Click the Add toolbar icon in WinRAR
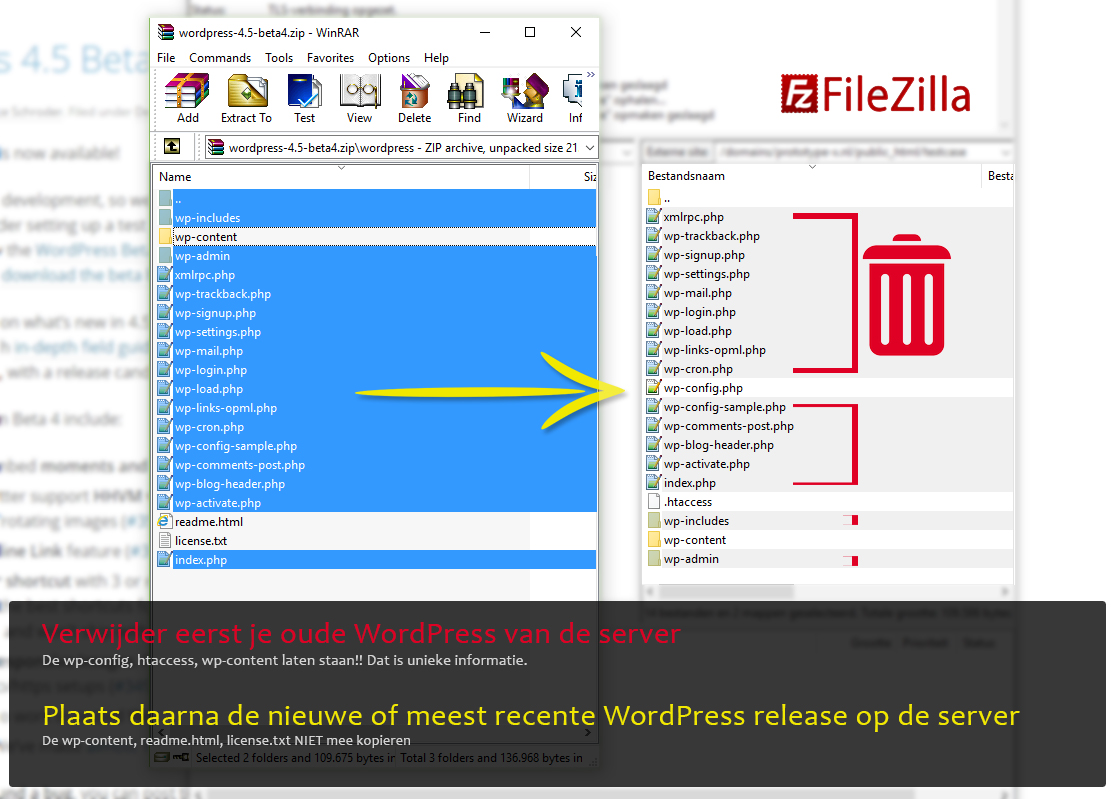This screenshot has height=799, width=1120. pos(187,99)
